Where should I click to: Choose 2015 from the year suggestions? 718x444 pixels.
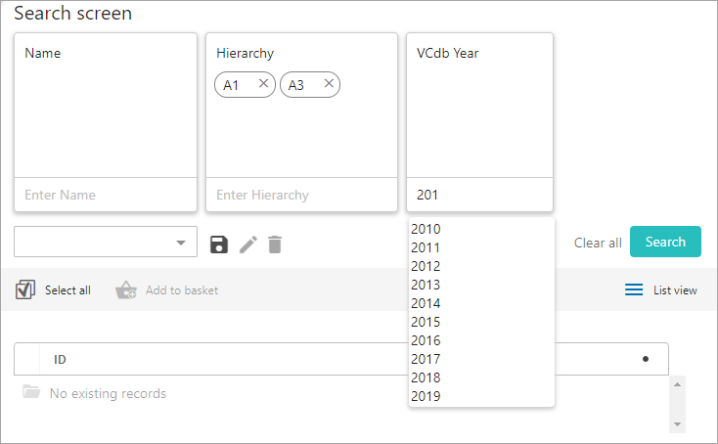tap(425, 322)
